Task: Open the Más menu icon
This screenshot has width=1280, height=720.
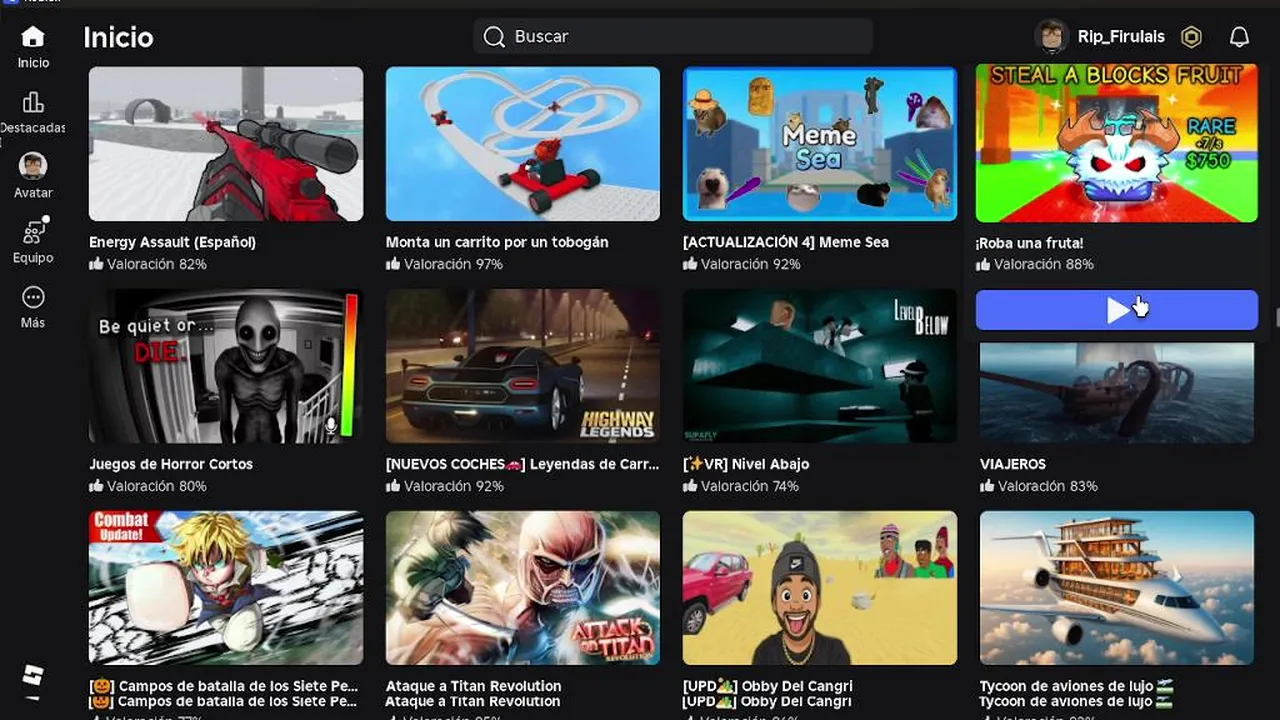Action: point(33,298)
